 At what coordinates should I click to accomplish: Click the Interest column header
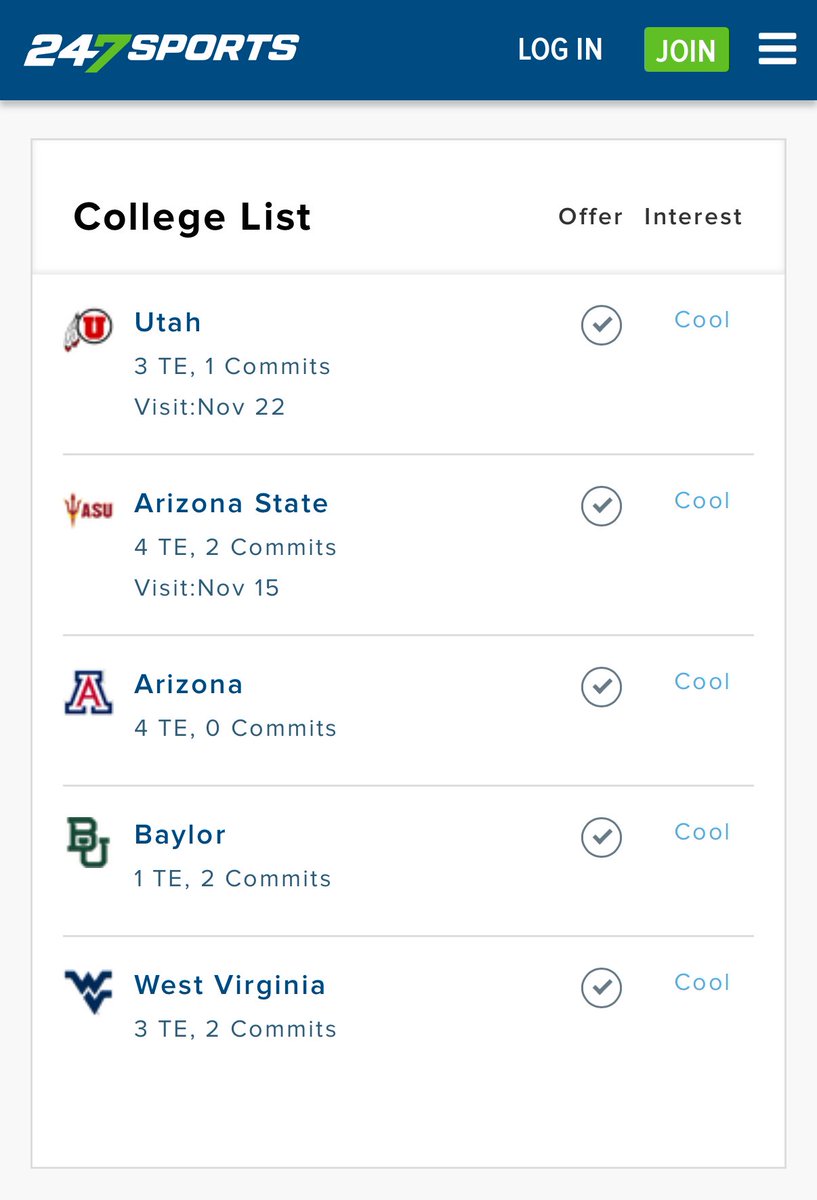click(x=693, y=217)
